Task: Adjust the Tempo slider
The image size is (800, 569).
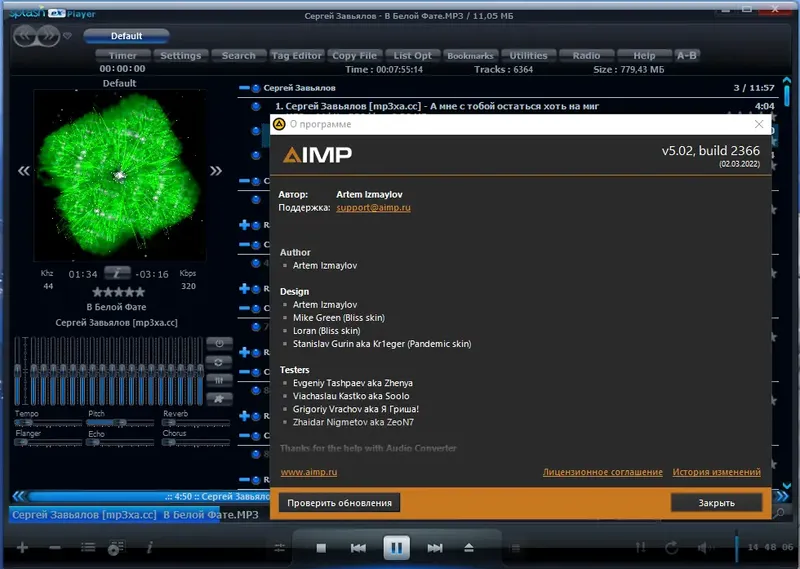Action: [48, 423]
